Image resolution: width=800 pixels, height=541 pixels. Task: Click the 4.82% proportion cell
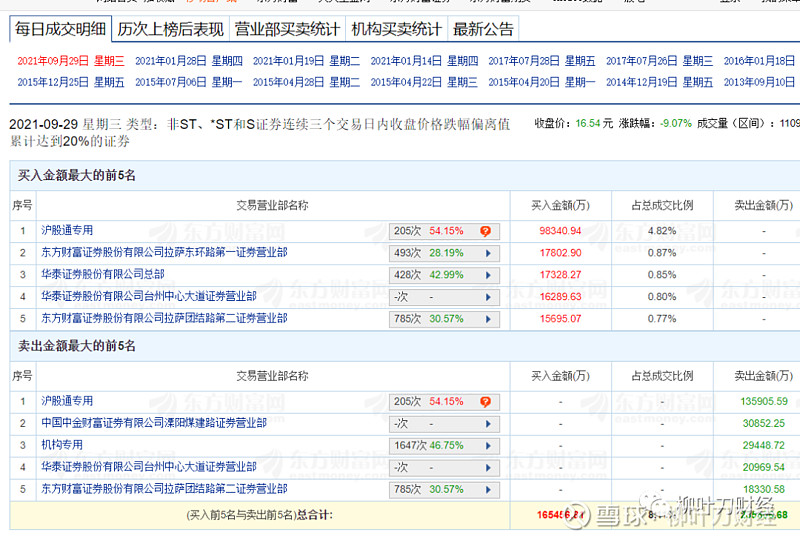662,231
